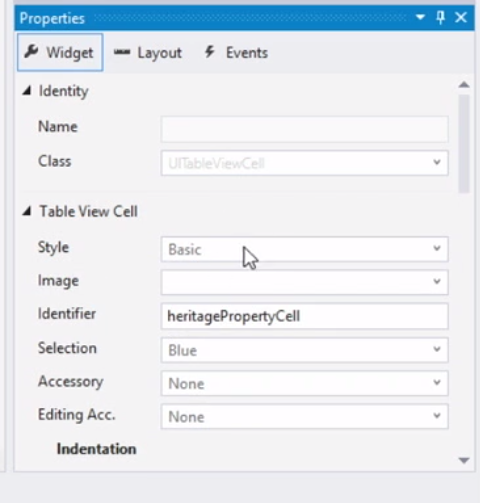Open the Editing Acc. dropdown
Image resolution: width=480 pixels, height=503 pixels.
(x=304, y=416)
